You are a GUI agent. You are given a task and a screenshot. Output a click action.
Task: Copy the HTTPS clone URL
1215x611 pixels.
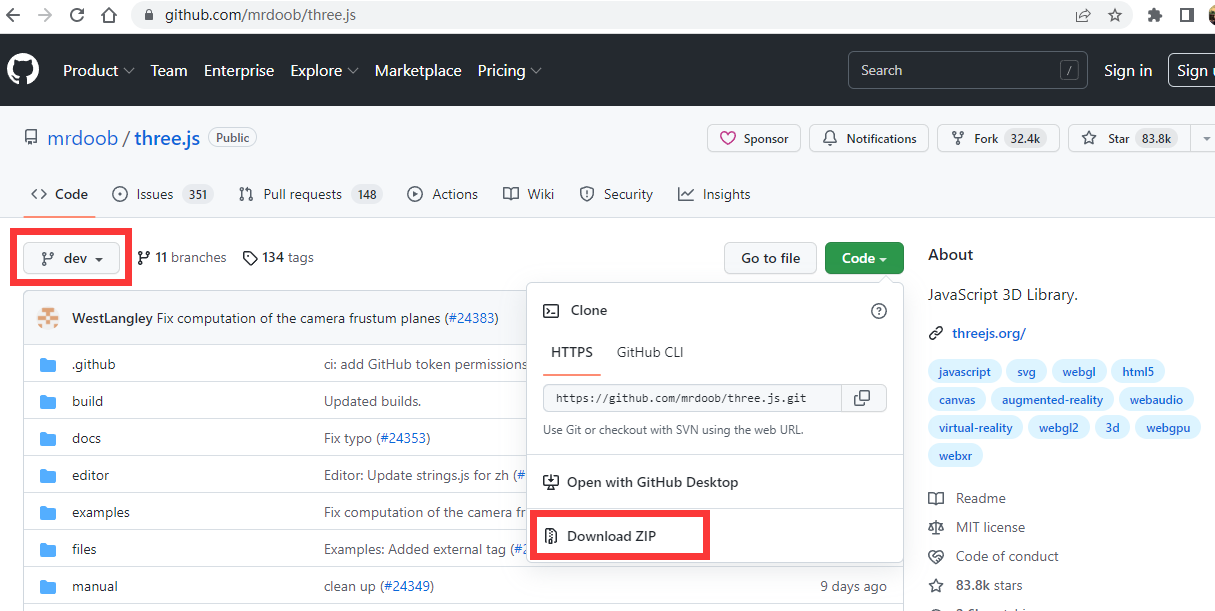tap(861, 398)
